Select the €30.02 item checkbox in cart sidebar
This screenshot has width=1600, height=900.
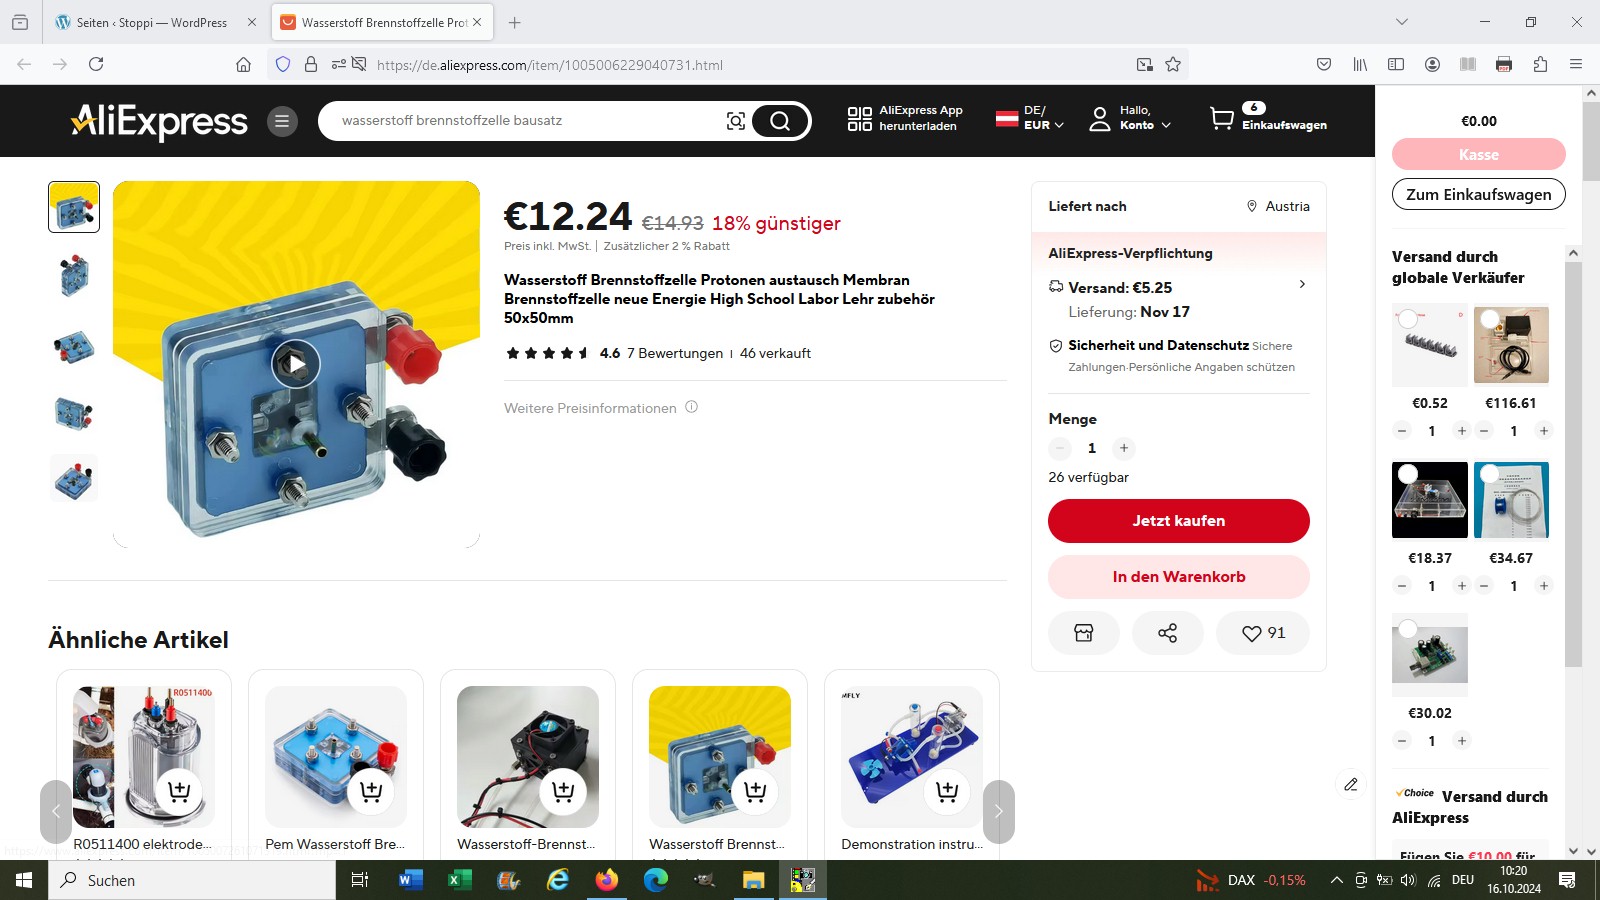[1408, 629]
